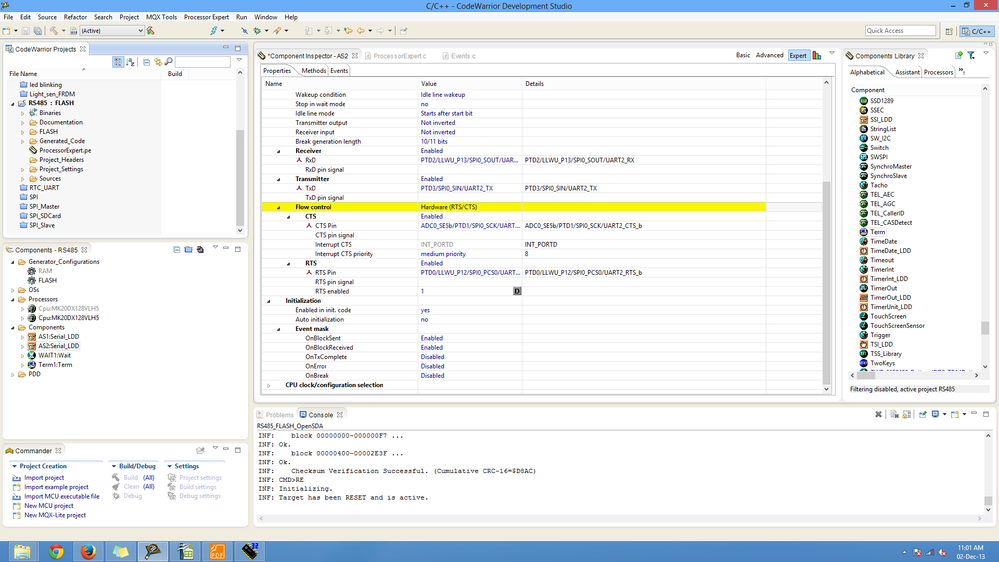This screenshot has height=562, width=999.
Task: Open the Refactor menu
Action: (75, 17)
